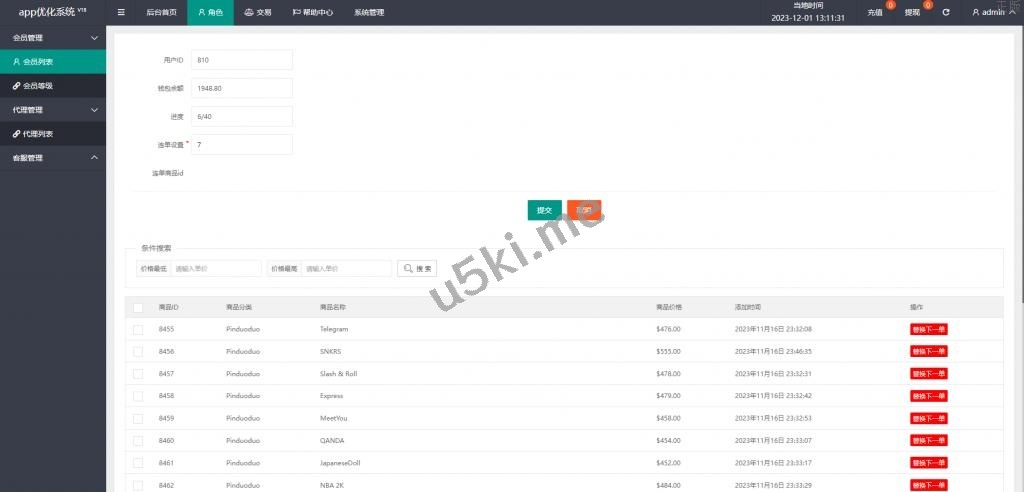Switch to the 交易 top navigation tab
The image size is (1024, 492).
pyautogui.click(x=258, y=13)
